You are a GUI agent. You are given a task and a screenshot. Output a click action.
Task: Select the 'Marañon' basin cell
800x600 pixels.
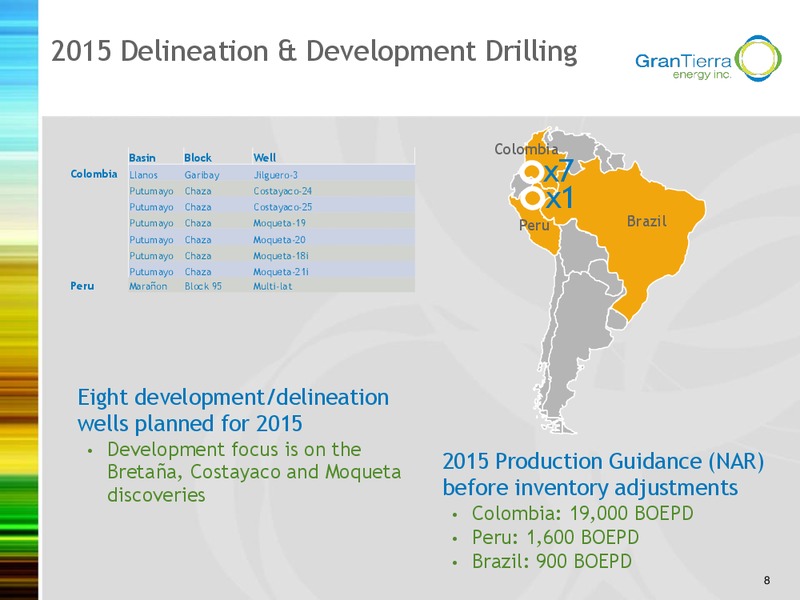[148, 286]
